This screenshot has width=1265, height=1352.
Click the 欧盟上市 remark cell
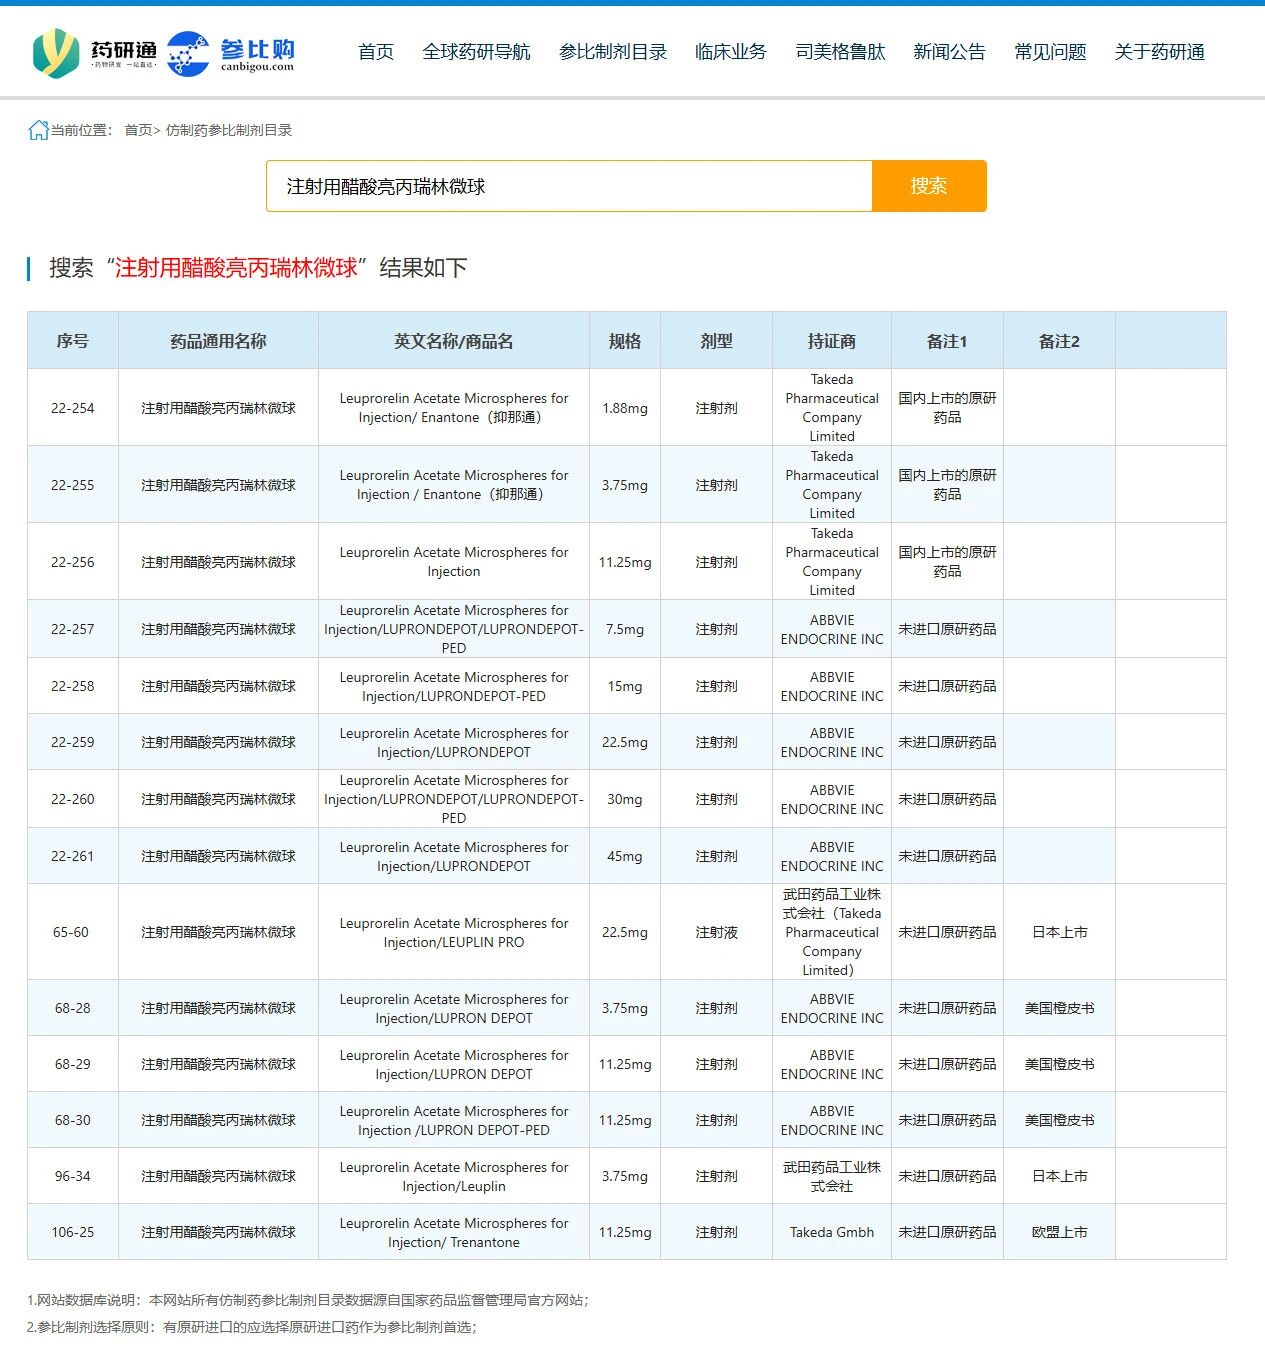coord(1060,1232)
